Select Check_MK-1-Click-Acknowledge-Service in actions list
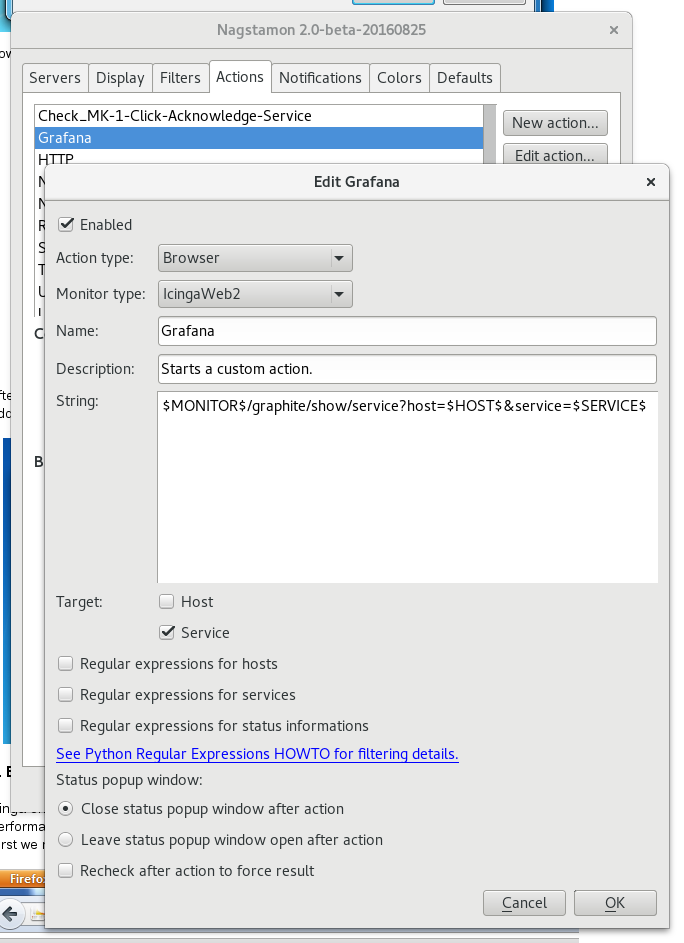 [x=259, y=115]
